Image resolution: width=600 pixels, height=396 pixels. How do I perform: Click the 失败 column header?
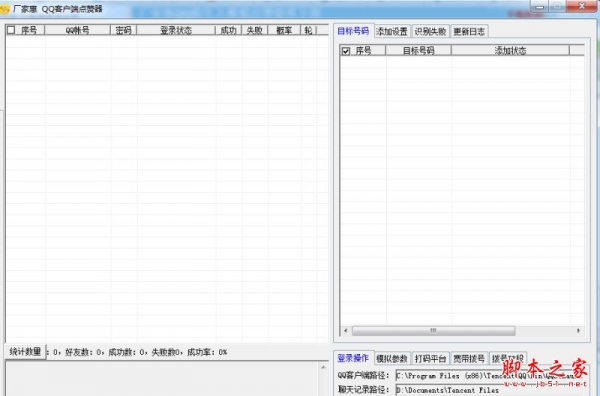tap(254, 30)
